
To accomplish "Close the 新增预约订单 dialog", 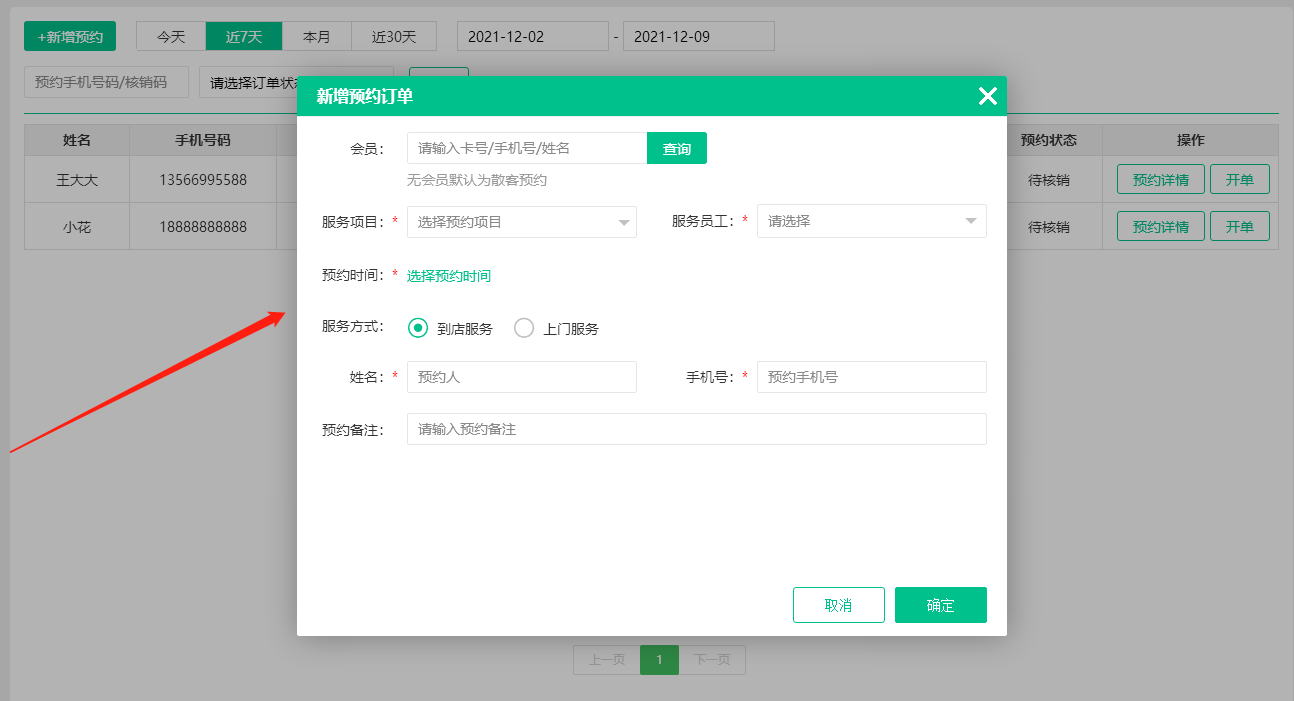I will pyautogui.click(x=987, y=96).
